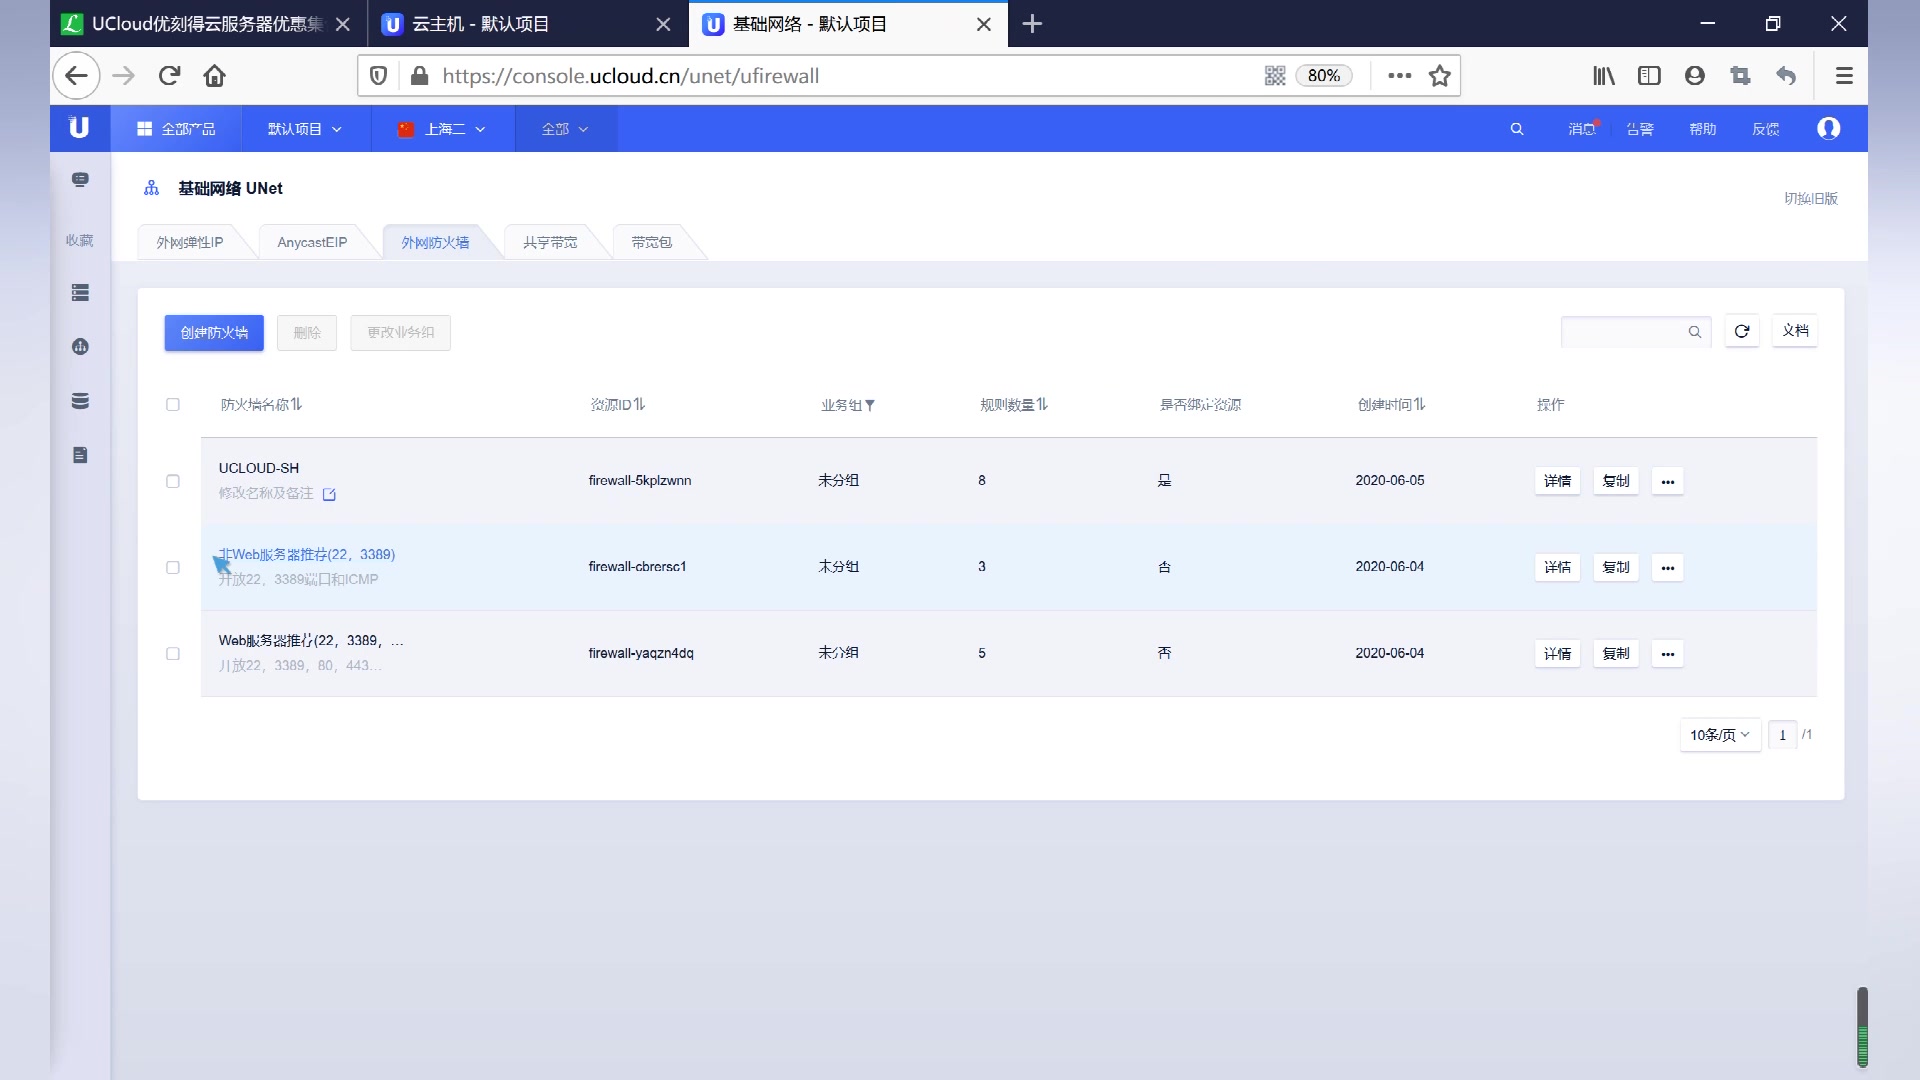Expand the 上海二 region dropdown
Viewport: 1920px width, 1080px height.
[x=442, y=129]
